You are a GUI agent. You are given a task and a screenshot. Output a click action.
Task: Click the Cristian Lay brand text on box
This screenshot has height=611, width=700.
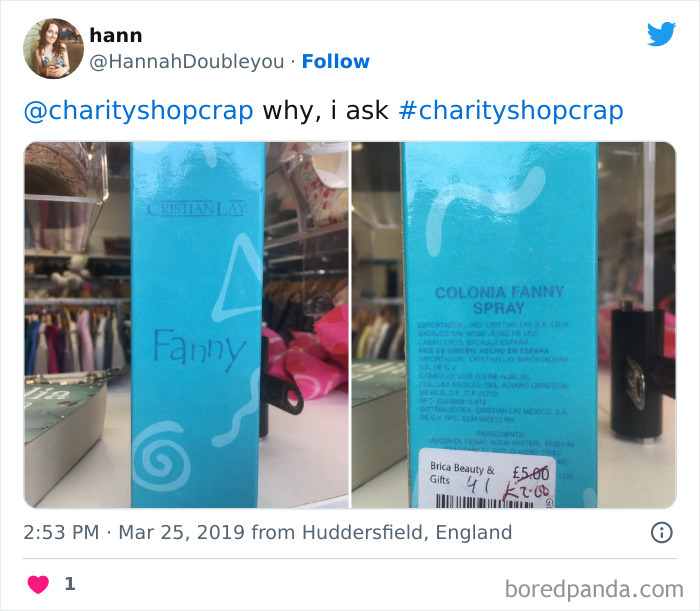(196, 209)
